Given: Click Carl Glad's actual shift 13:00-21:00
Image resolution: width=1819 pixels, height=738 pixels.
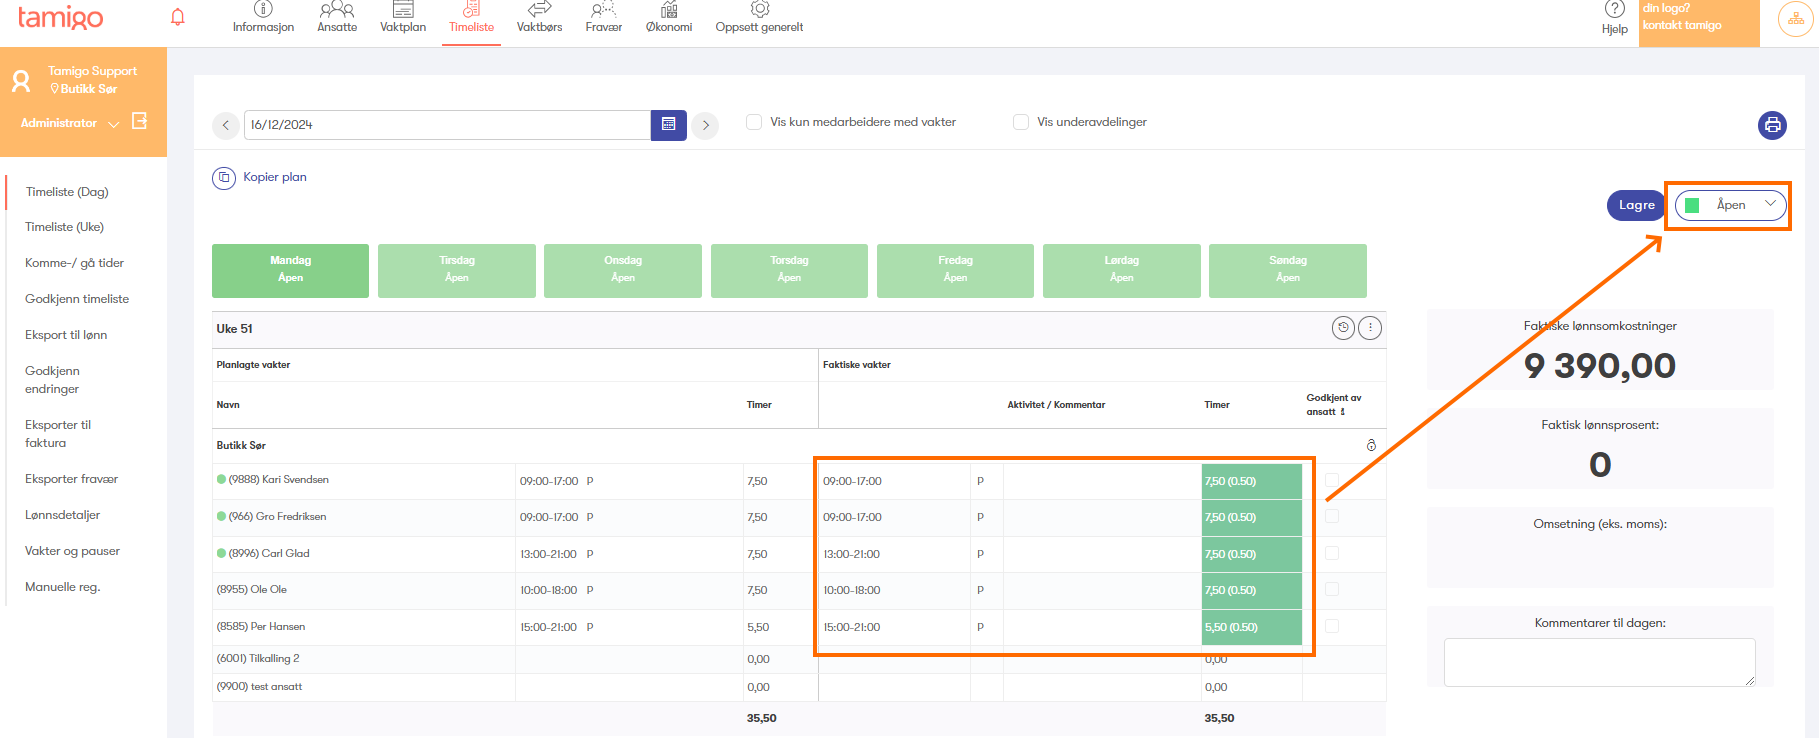Looking at the screenshot, I should pyautogui.click(x=852, y=554).
